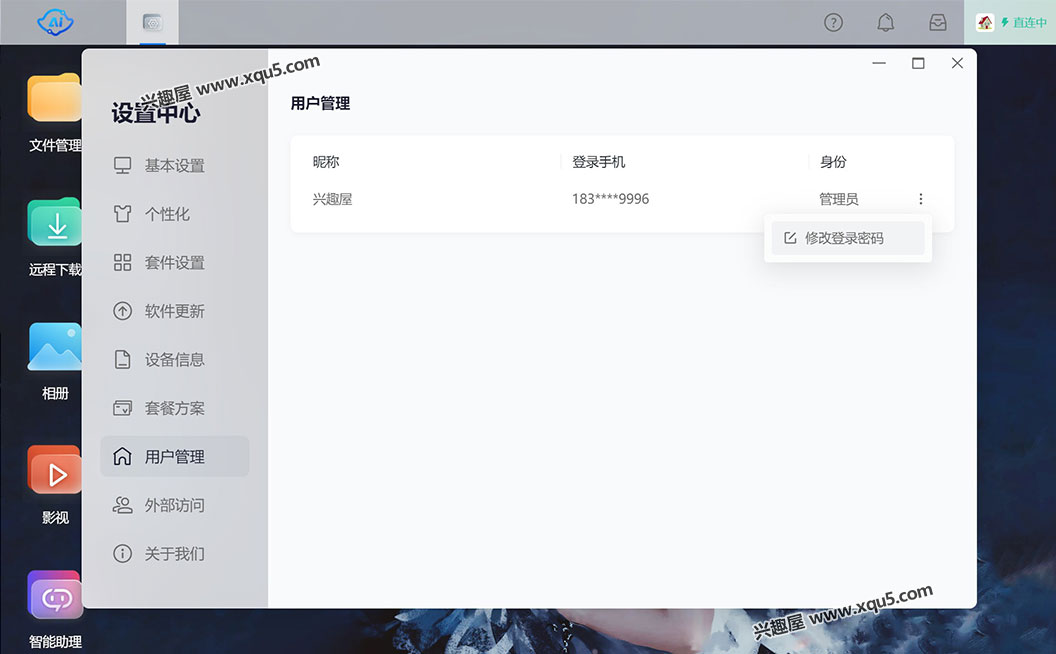
Task: Click the home icon beside 用户管理
Action: point(123,457)
